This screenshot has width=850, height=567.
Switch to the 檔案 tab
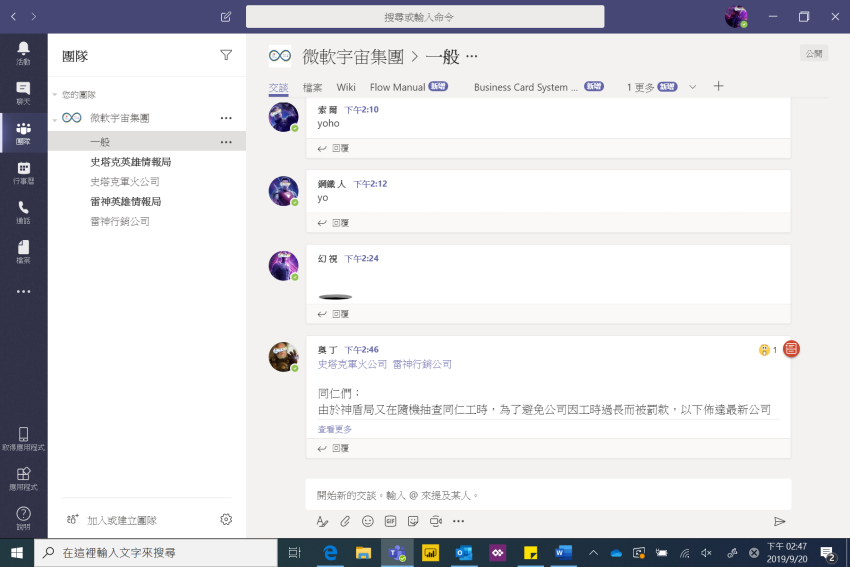312,88
